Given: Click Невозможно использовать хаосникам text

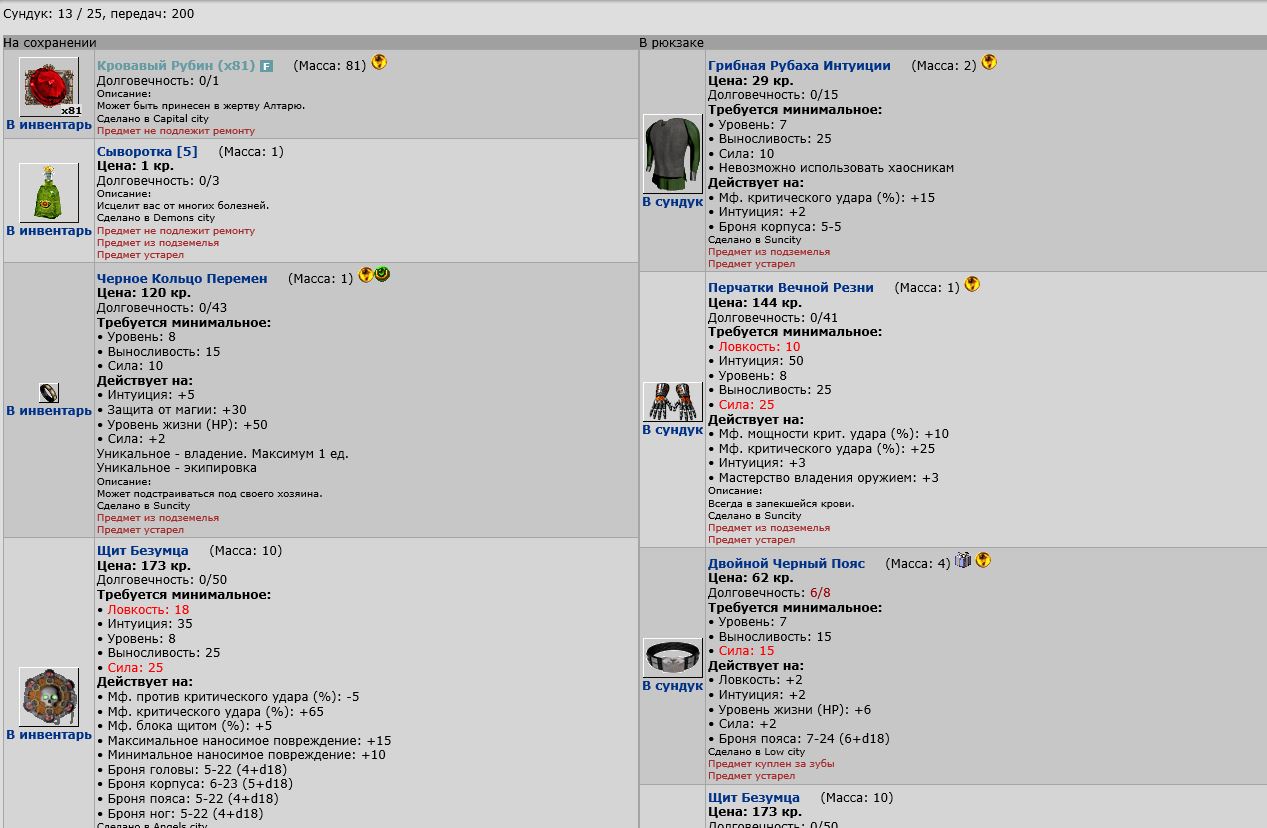Looking at the screenshot, I should (836, 168).
